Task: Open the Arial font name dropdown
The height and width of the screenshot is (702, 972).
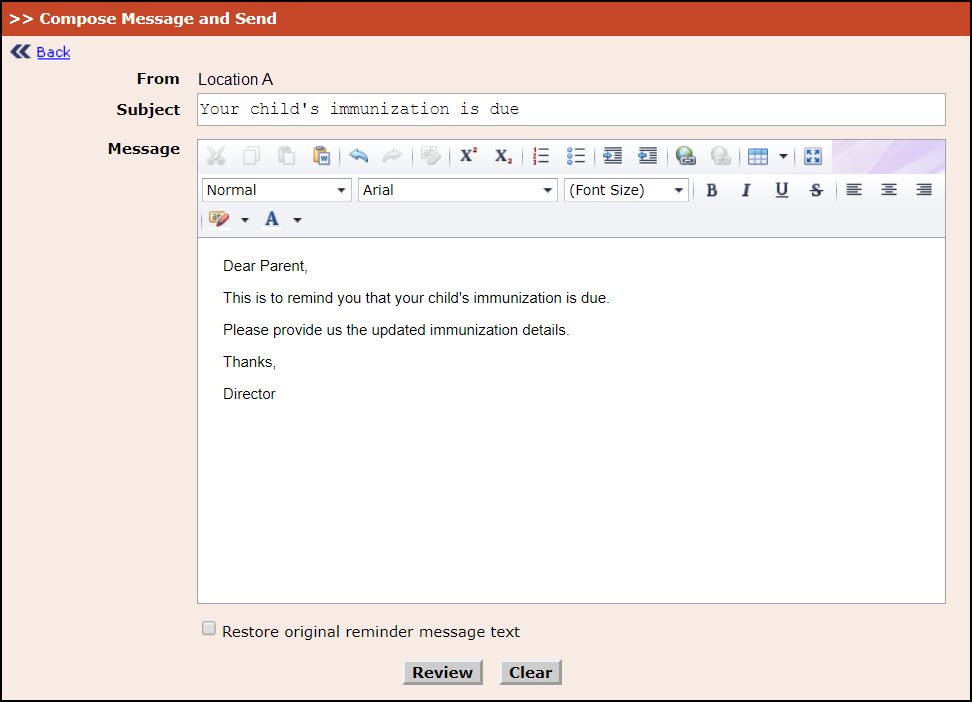Action: 457,190
